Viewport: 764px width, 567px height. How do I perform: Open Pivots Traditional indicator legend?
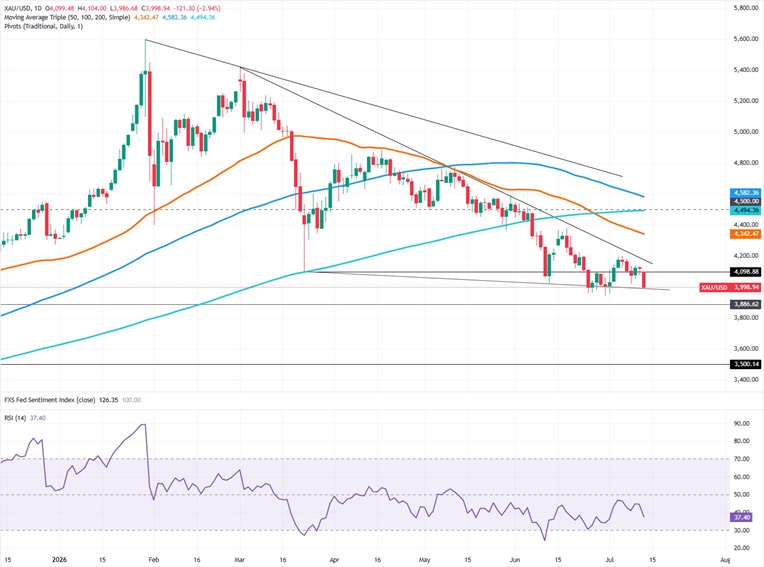[43, 26]
